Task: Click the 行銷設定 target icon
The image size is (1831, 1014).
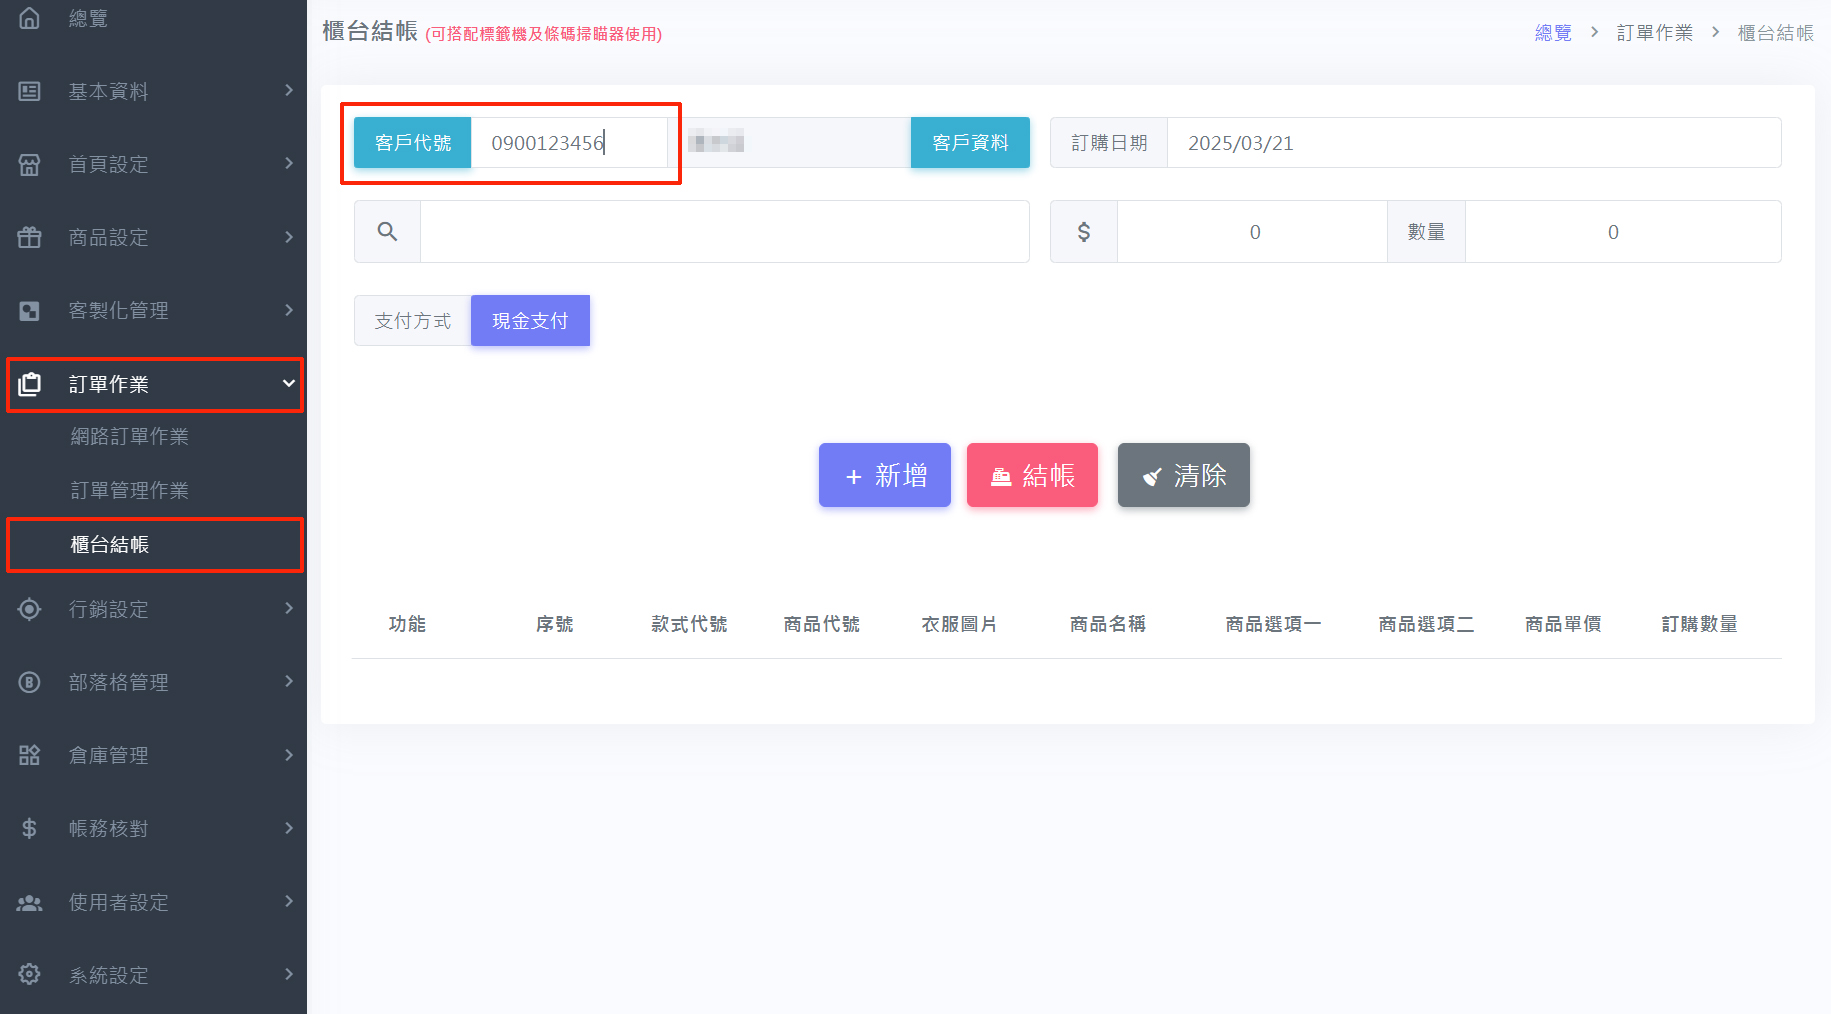Action: coord(30,609)
